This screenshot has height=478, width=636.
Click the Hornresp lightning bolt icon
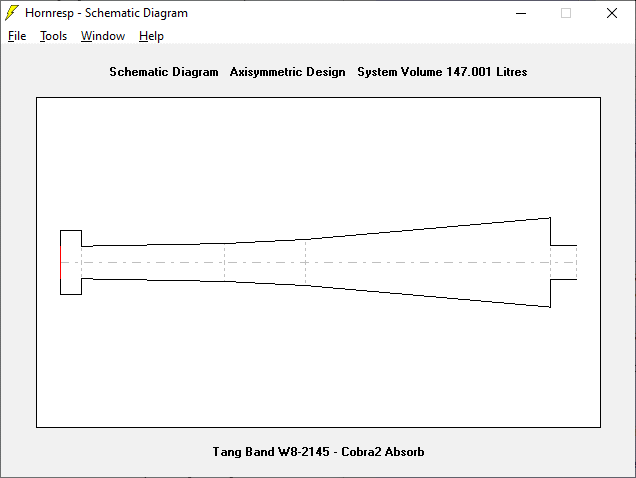point(12,13)
